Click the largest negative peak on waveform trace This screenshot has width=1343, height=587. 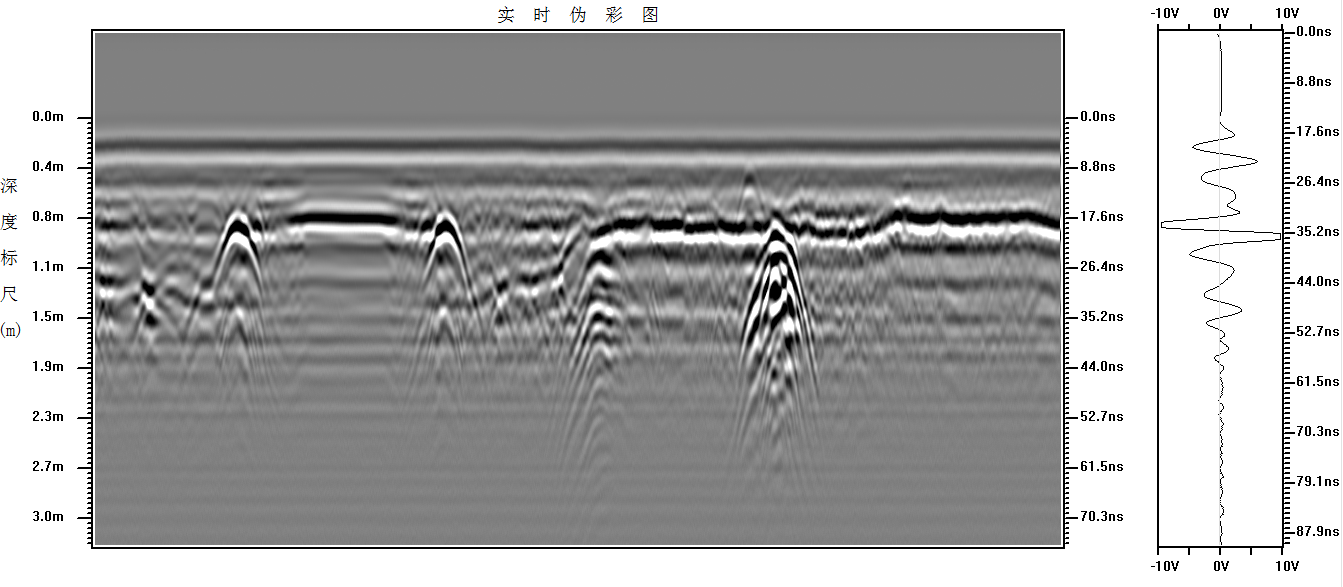tap(1165, 226)
